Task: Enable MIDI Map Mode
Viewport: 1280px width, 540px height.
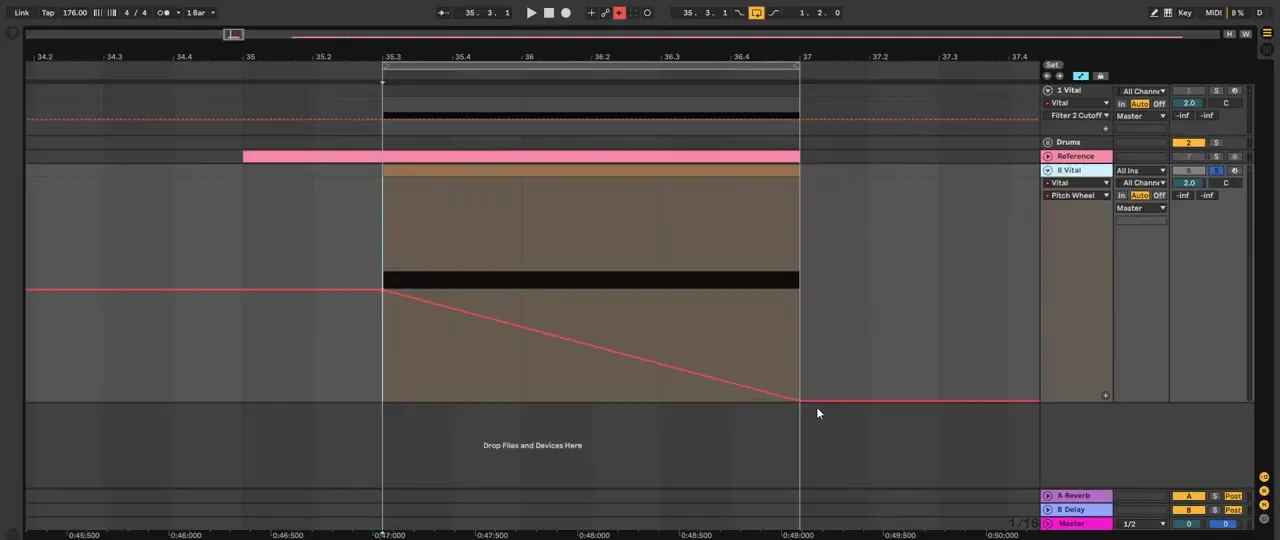Action: [1214, 13]
